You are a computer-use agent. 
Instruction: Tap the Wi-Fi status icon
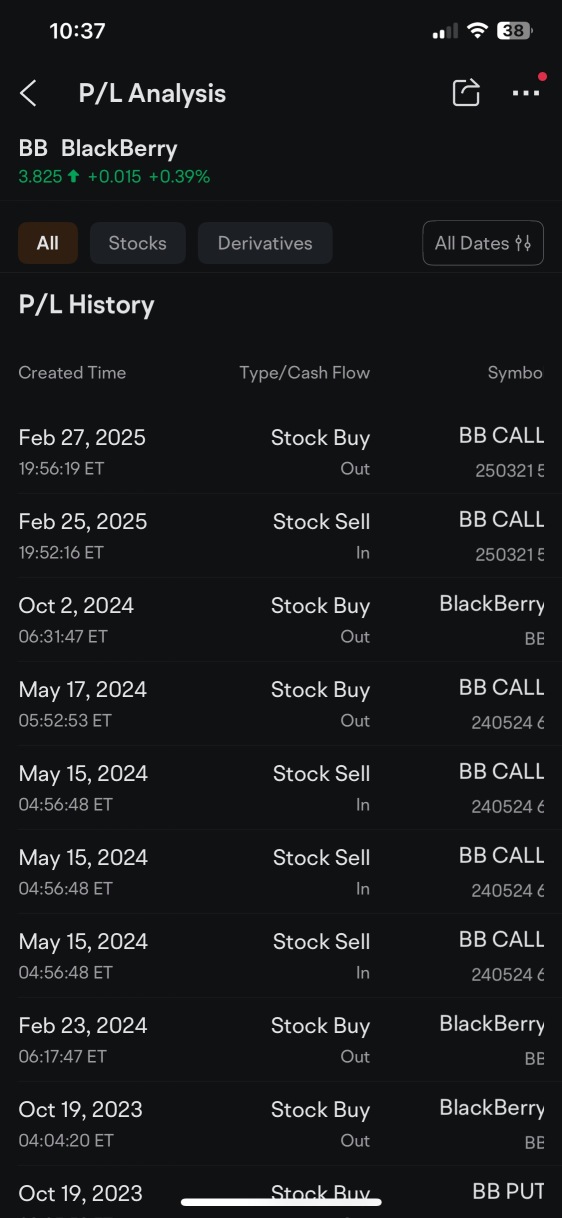tap(477, 31)
